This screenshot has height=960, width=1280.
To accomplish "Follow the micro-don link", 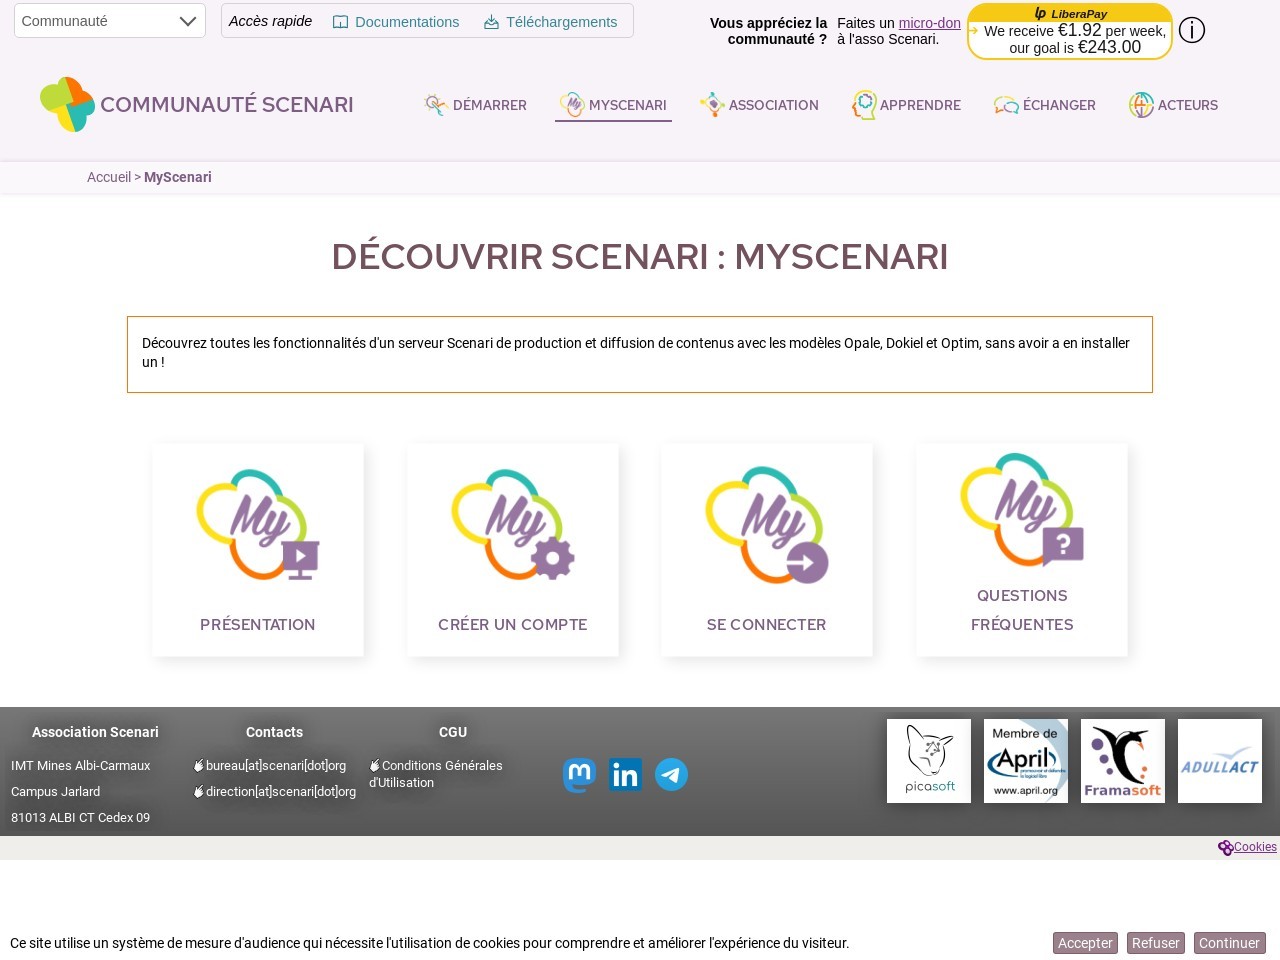I will click(929, 23).
